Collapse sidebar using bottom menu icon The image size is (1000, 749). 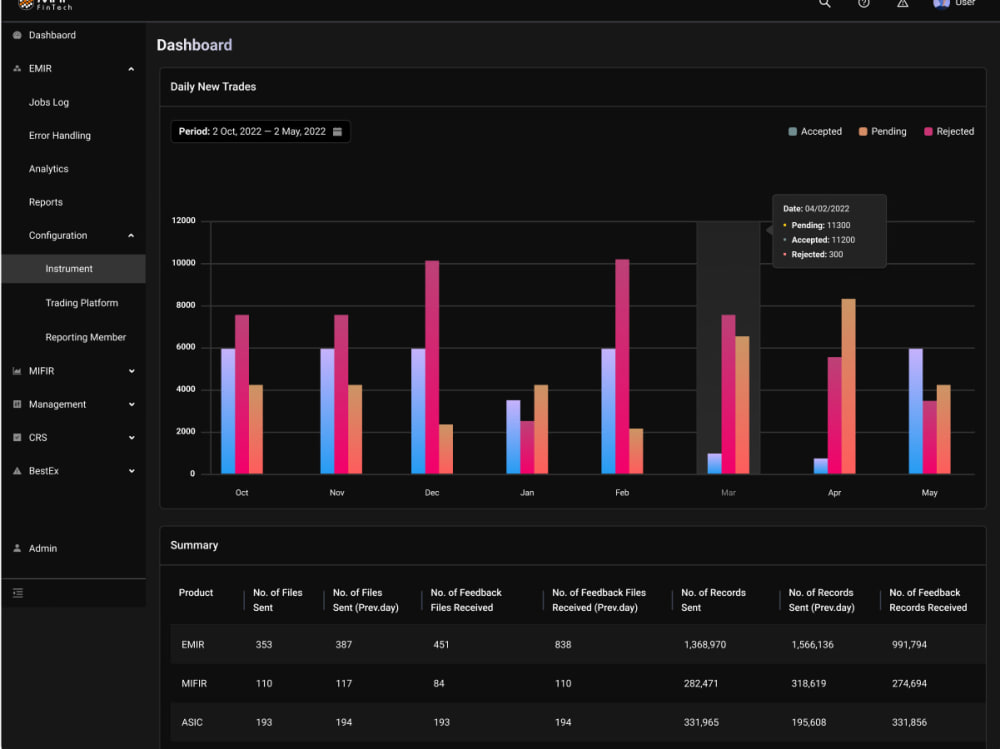pyautogui.click(x=18, y=593)
